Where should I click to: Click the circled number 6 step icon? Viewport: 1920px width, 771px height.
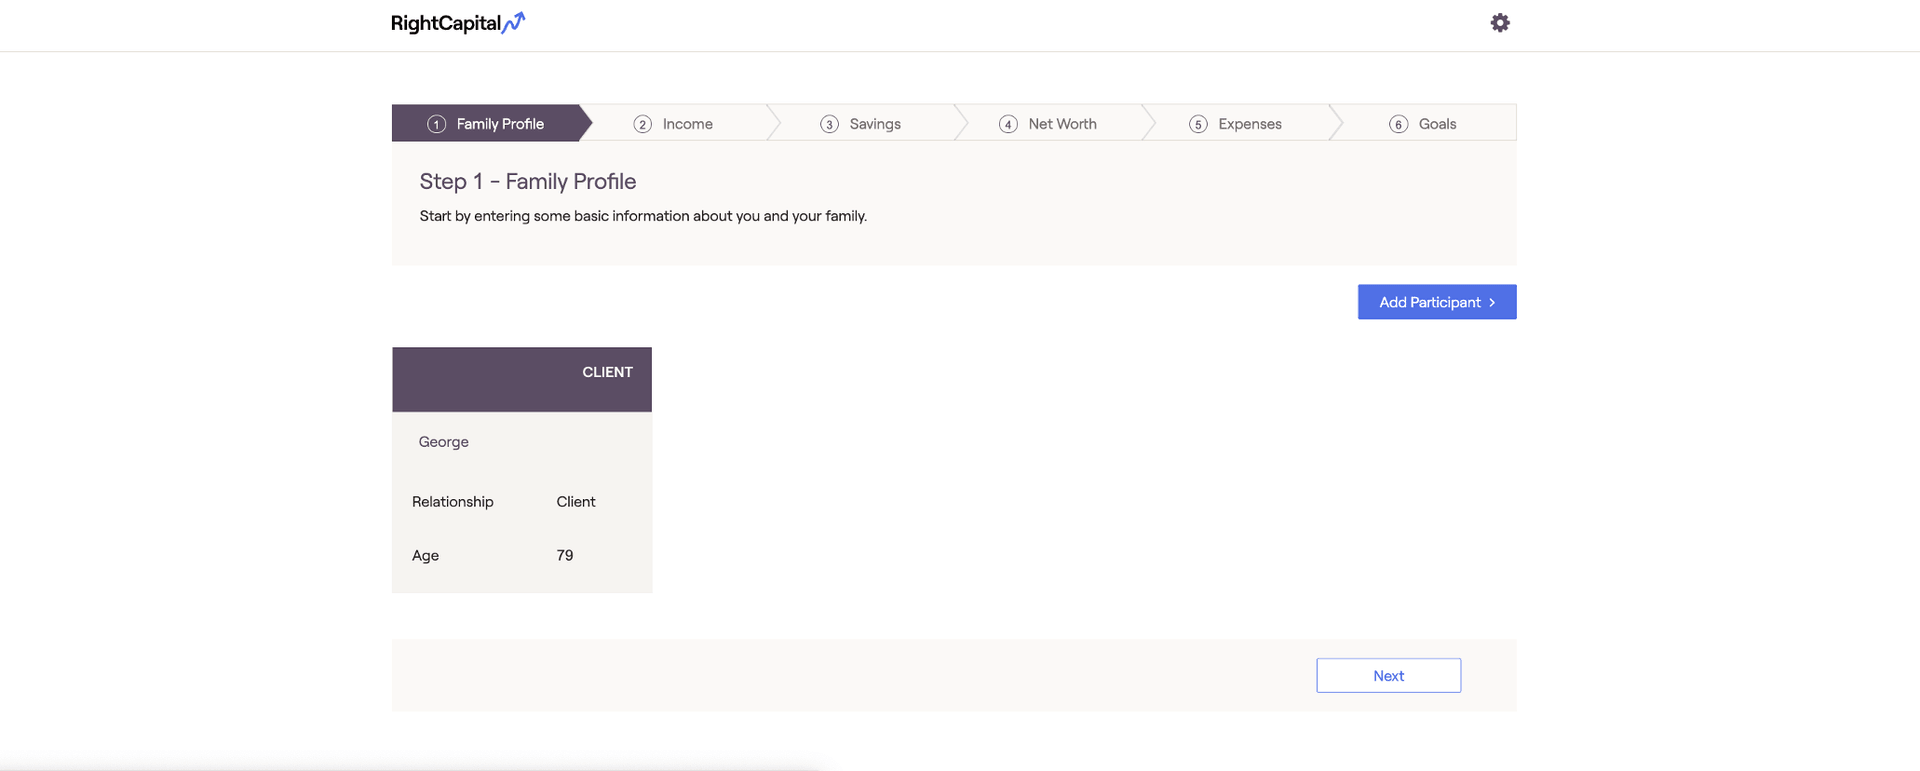pos(1398,124)
